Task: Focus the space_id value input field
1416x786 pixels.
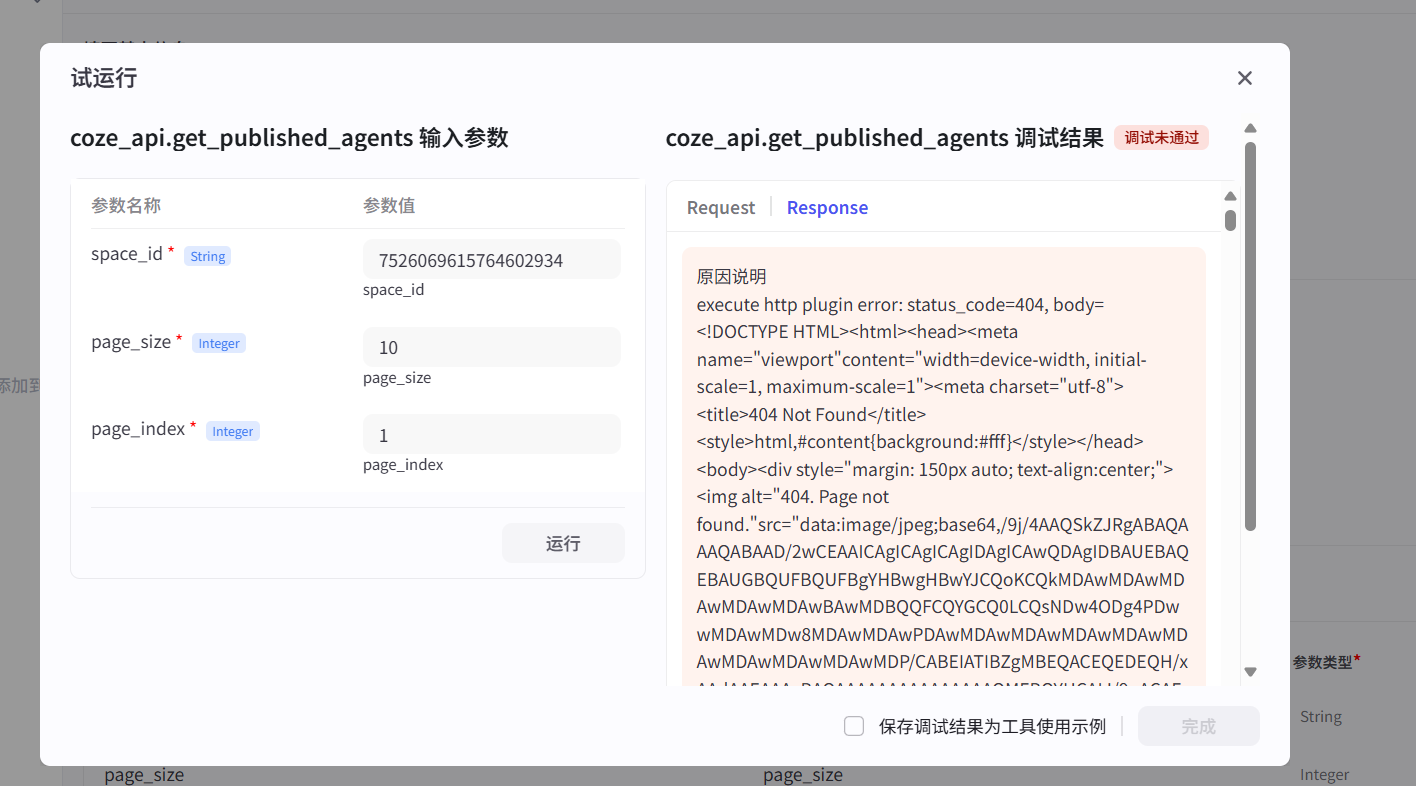Action: coord(492,260)
